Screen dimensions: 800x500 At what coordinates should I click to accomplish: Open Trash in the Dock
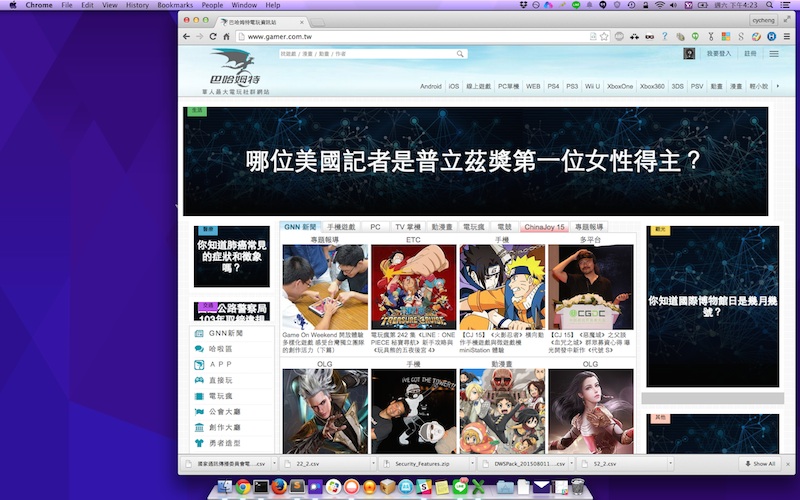coord(578,487)
